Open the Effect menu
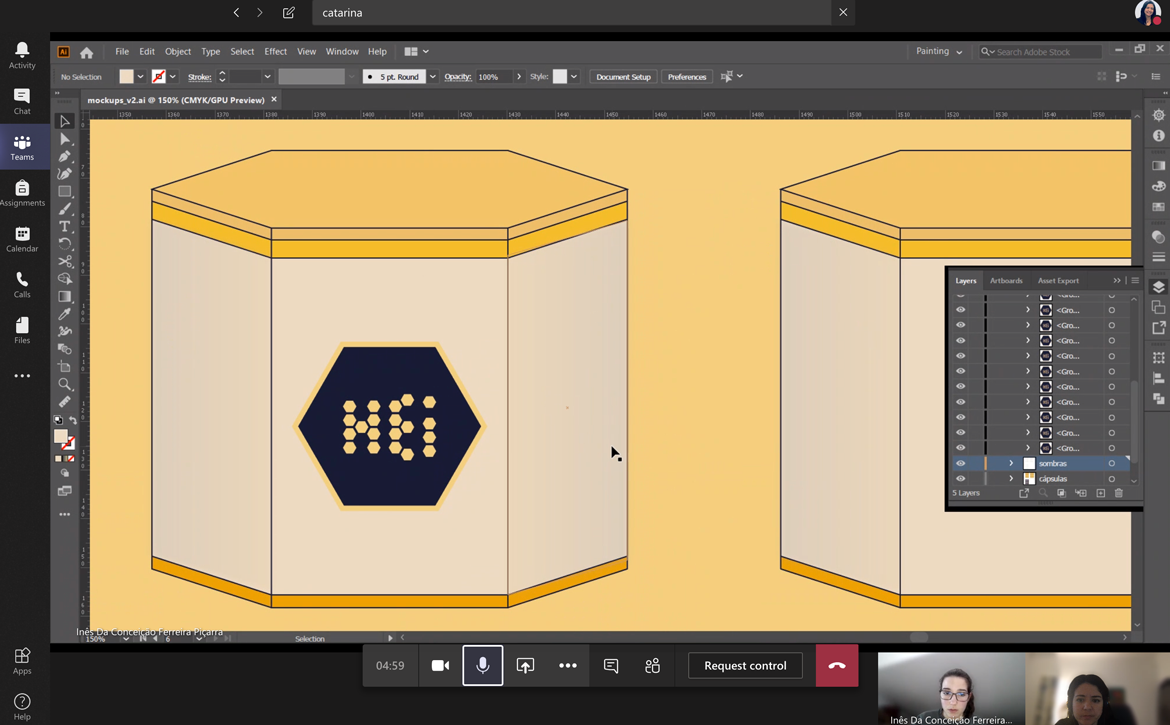Screen dimensions: 1170x725 tap(275, 52)
